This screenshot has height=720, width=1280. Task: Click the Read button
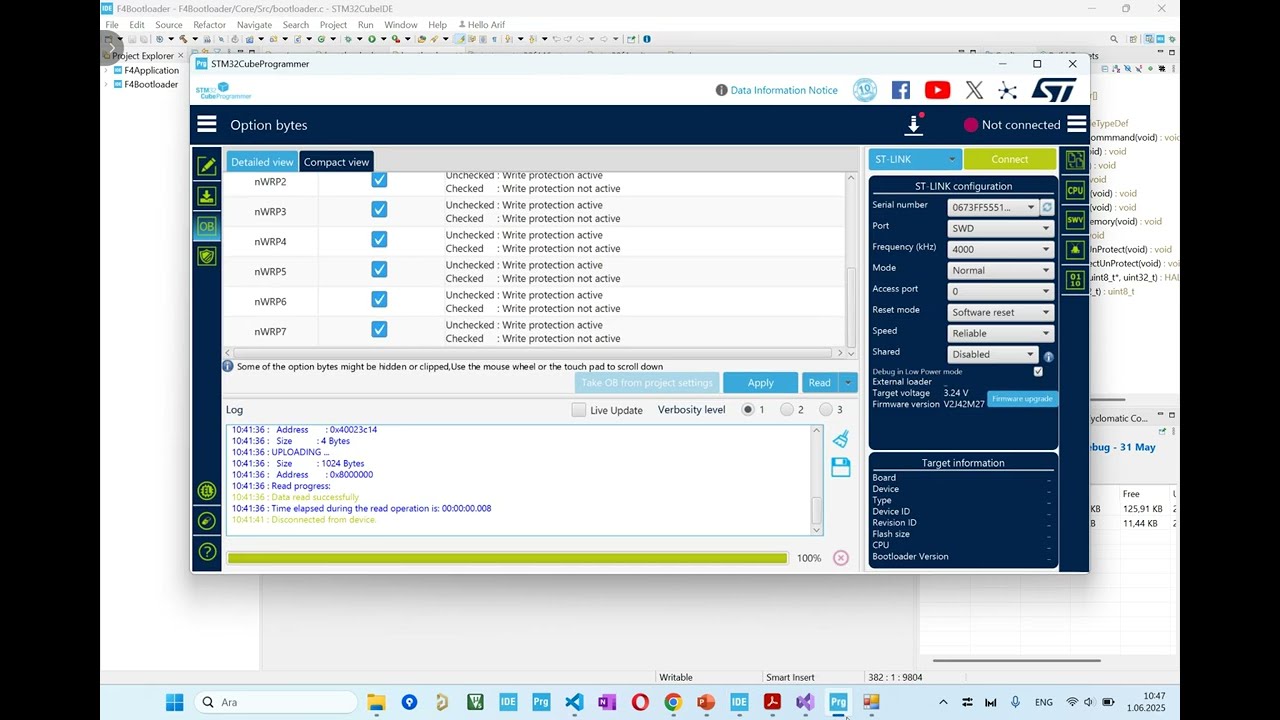(820, 382)
